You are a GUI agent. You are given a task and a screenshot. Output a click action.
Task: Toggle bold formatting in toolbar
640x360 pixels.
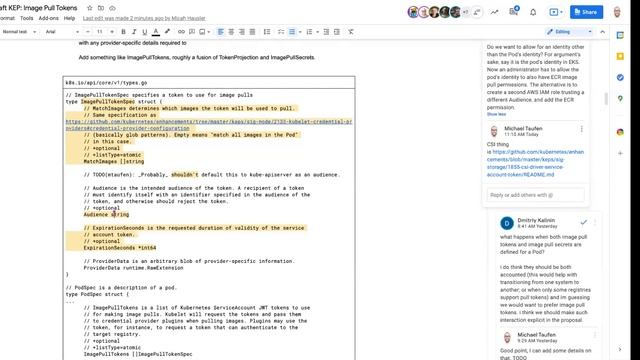pos(123,32)
